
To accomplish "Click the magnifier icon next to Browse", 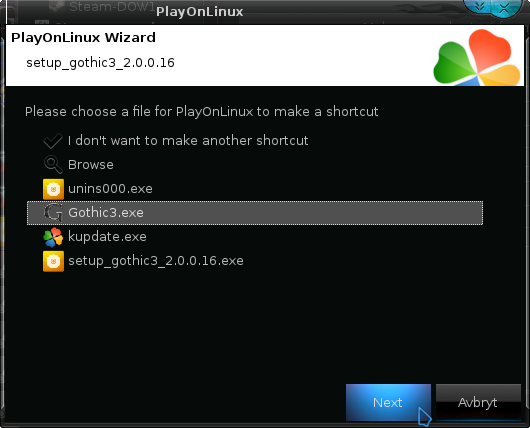I will click(53, 165).
